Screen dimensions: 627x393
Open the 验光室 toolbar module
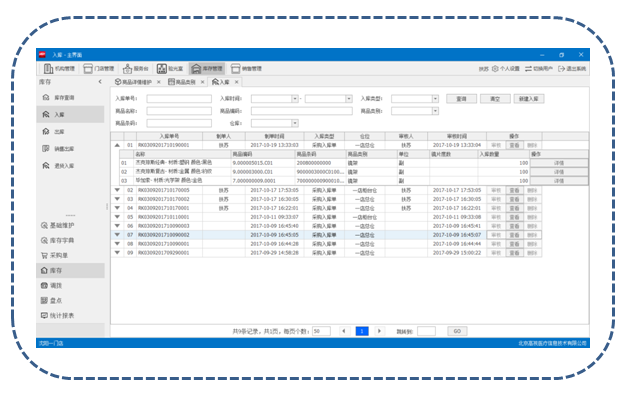(x=170, y=69)
